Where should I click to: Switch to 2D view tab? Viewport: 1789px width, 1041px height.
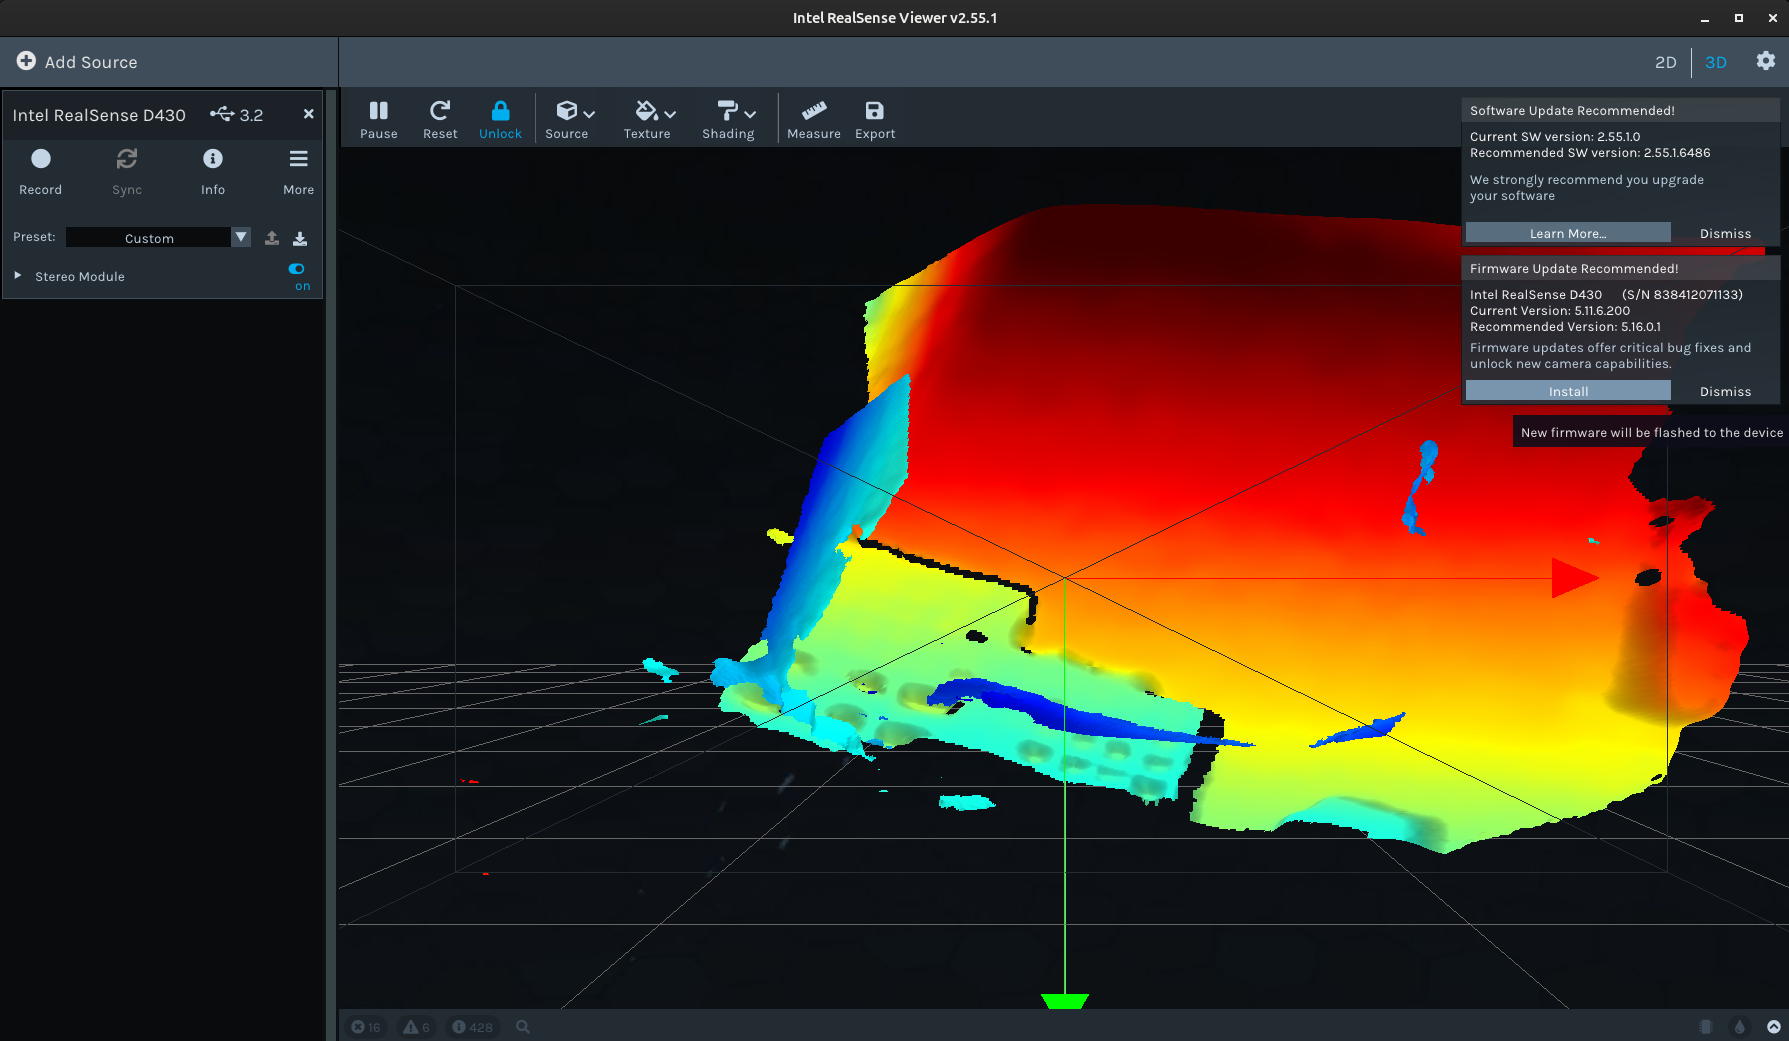point(1665,62)
